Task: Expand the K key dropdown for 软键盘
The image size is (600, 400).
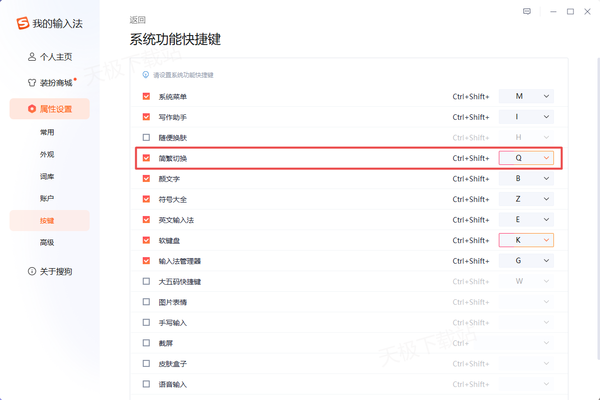Action: (526, 240)
